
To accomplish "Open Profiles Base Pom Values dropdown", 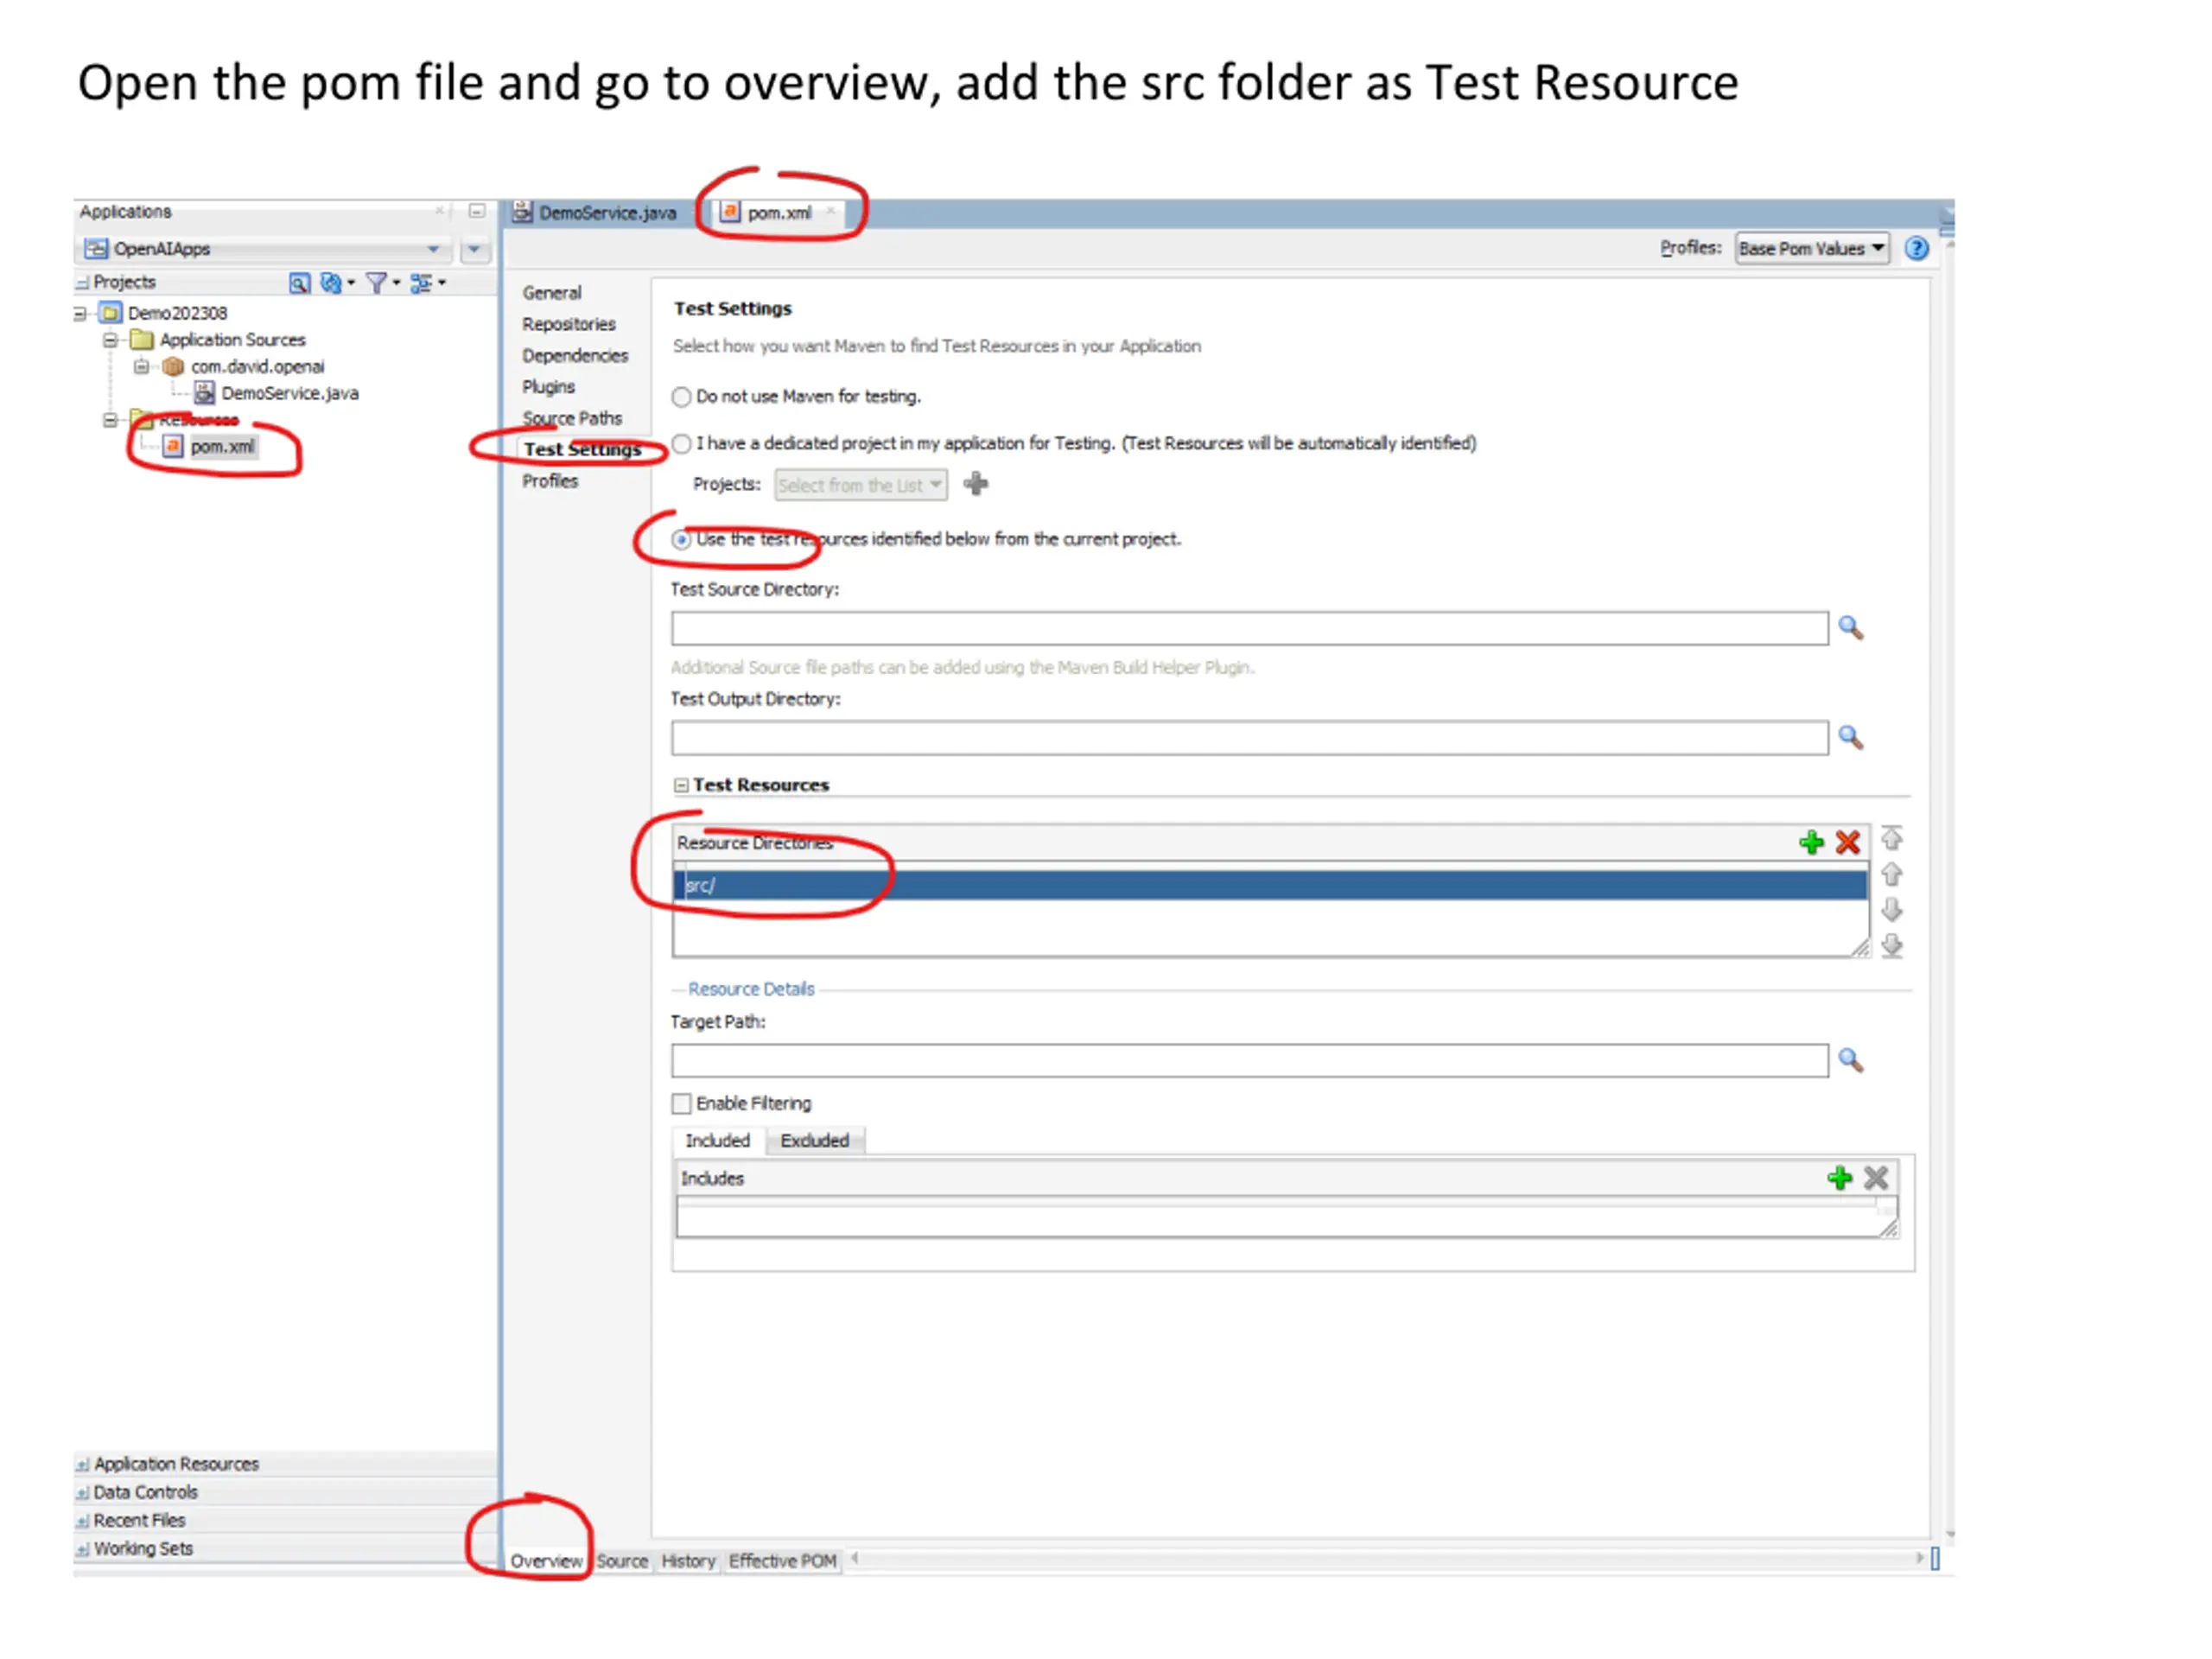I will 1811,248.
